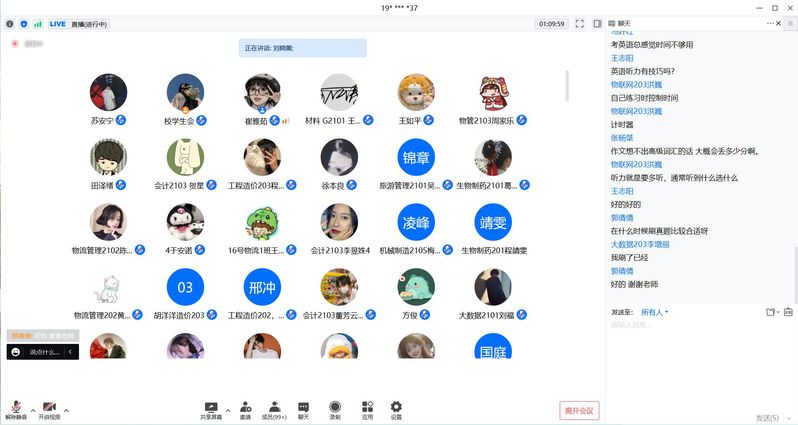Click the LIVE 直播 status label
798x425 pixels.
(70, 23)
